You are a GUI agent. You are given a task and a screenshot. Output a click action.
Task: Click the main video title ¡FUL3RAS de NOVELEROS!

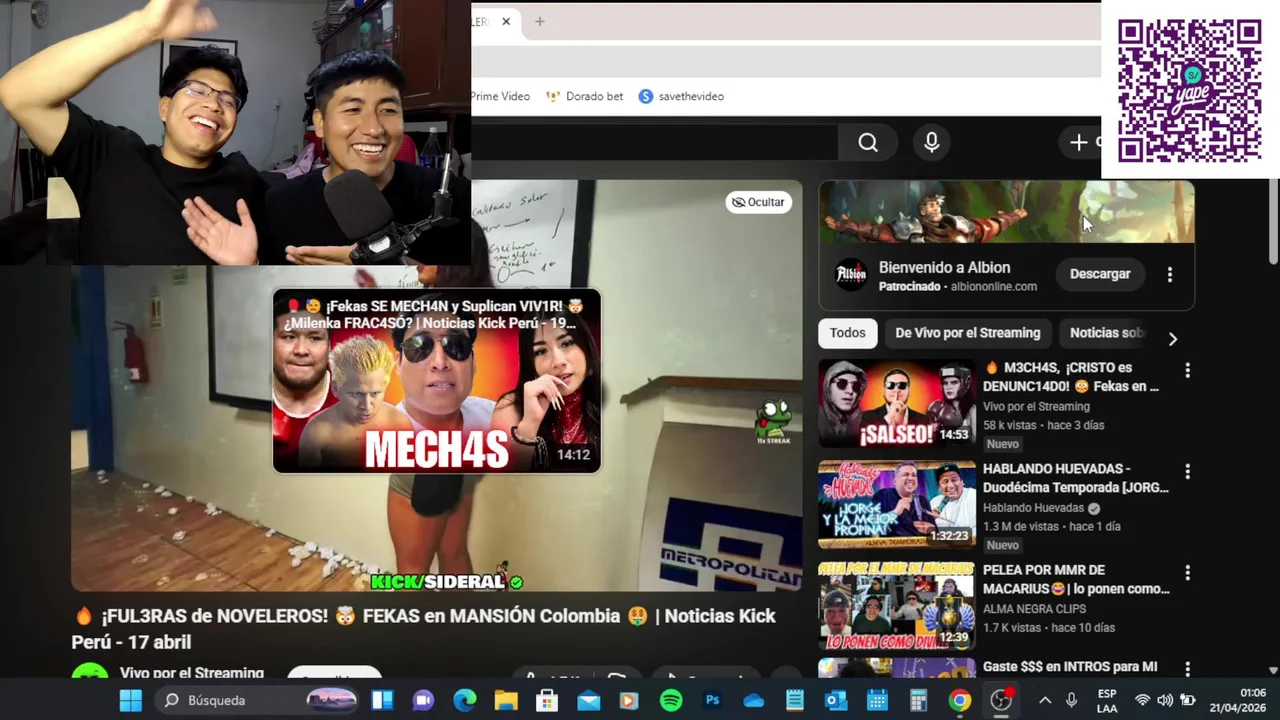(x=424, y=629)
